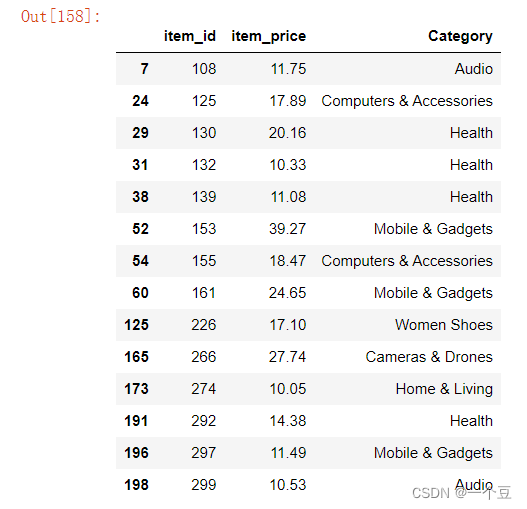Screen dimensions: 527x509
Task: Click the Cameras & Drones cell
Action: point(429,357)
